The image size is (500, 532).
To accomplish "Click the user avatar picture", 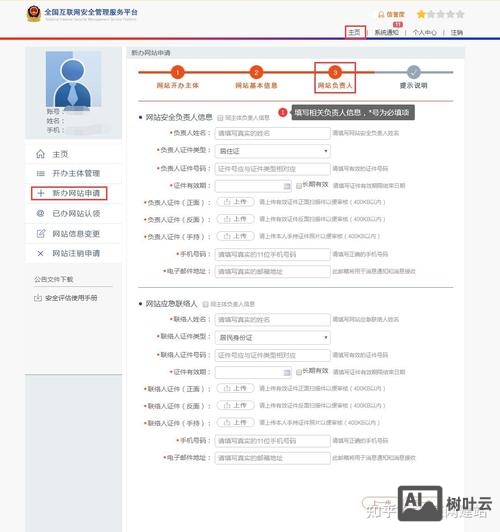I will coord(73,79).
